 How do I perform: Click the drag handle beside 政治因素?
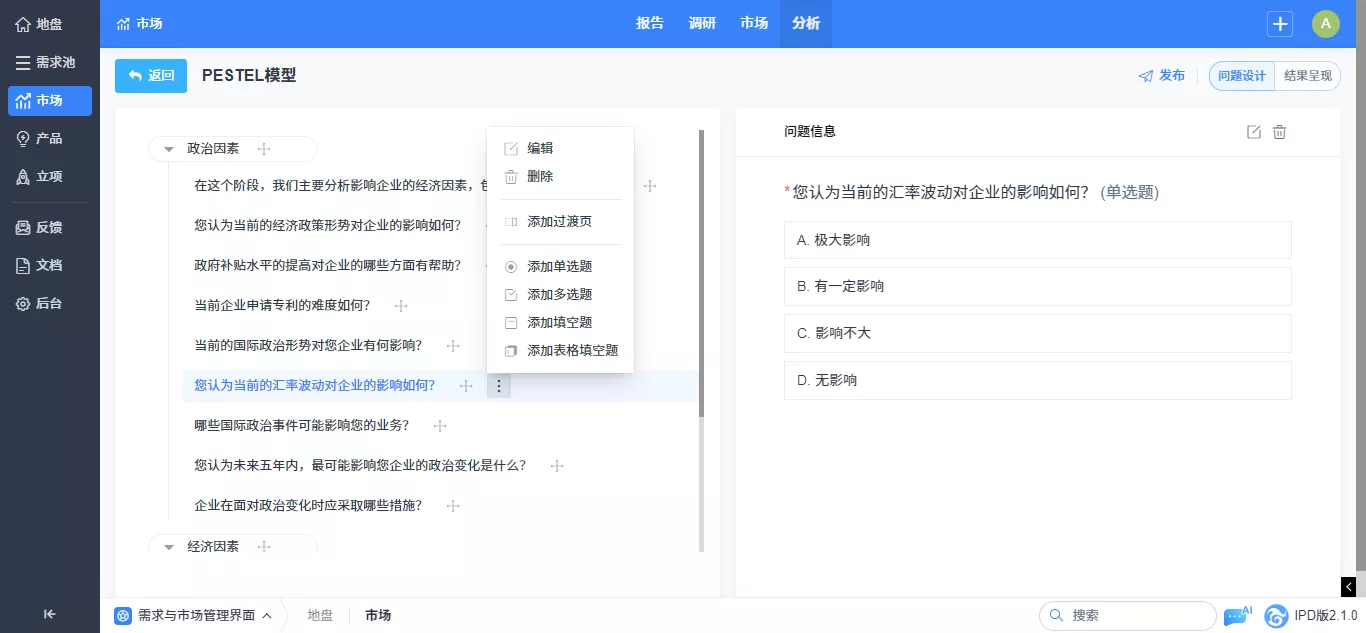[x=264, y=149]
